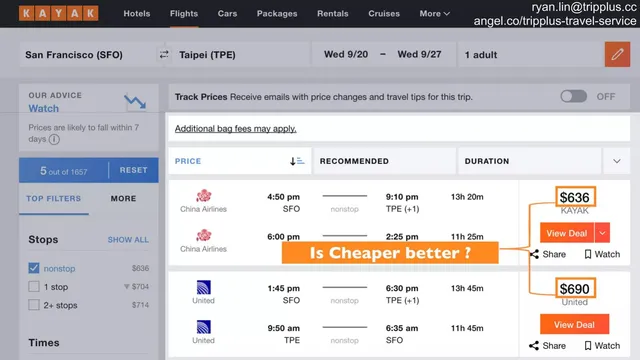This screenshot has height=360, width=640.
Task: Edit search with the pencil button
Action: (617, 54)
